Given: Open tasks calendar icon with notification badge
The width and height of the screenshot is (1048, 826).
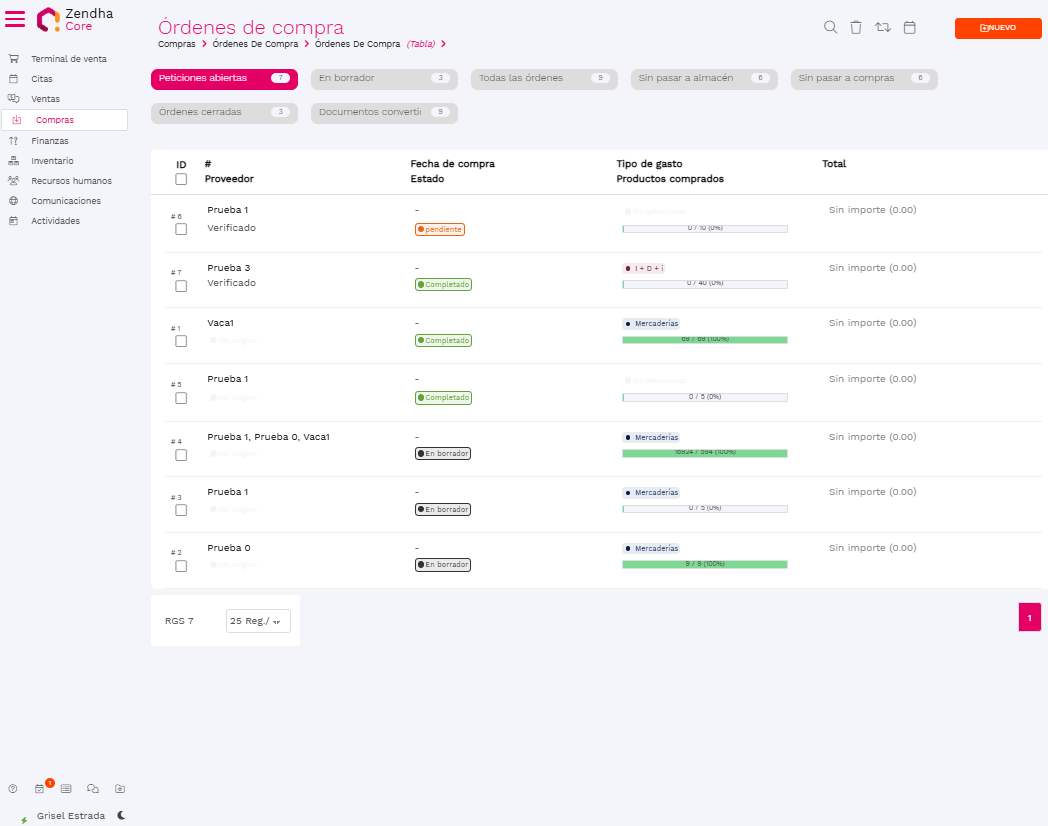Looking at the screenshot, I should click(40, 789).
